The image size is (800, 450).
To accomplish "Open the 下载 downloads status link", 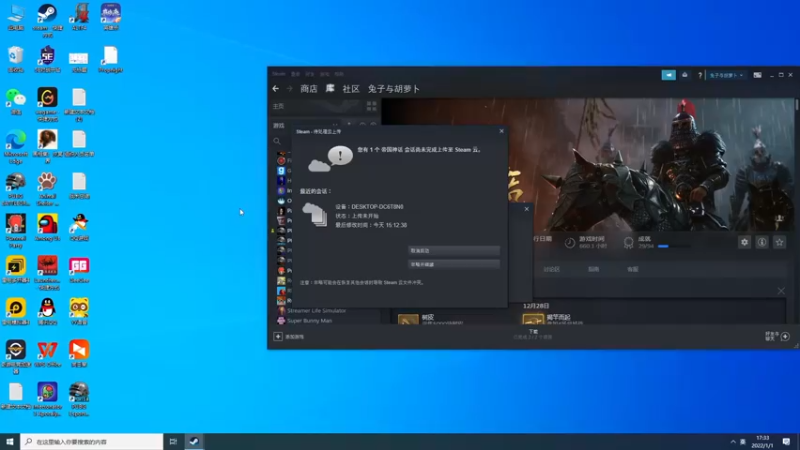I will point(533,334).
